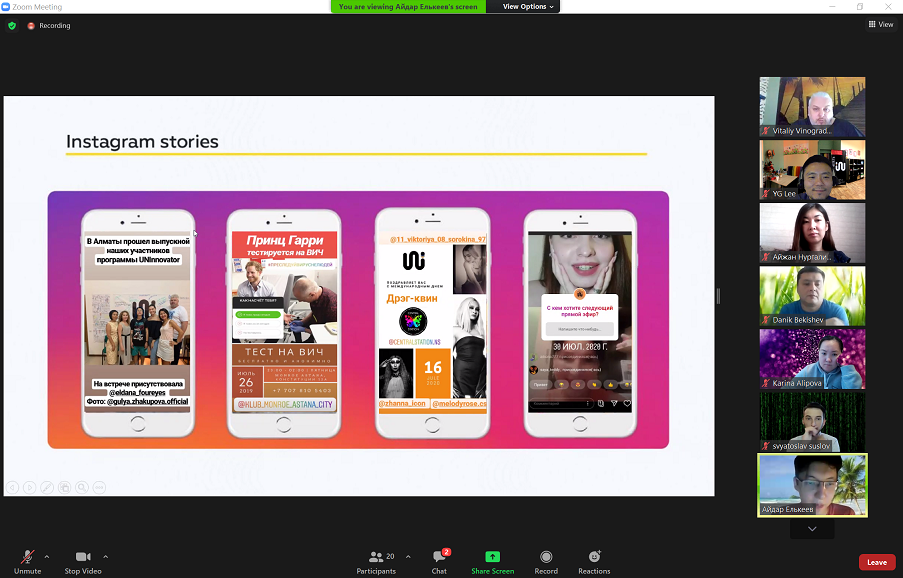This screenshot has height=578, width=903.
Task: Click the live stream question story phone
Action: coord(580,323)
